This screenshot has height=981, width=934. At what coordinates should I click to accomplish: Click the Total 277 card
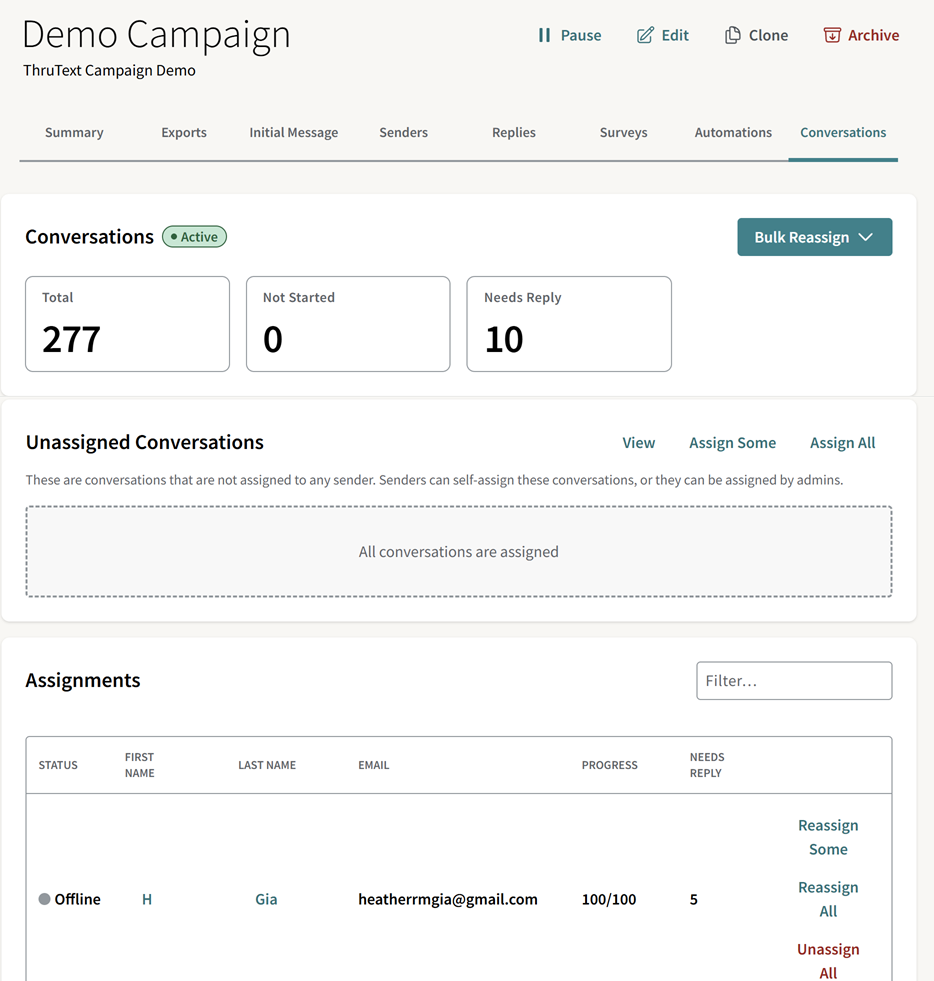coord(128,324)
